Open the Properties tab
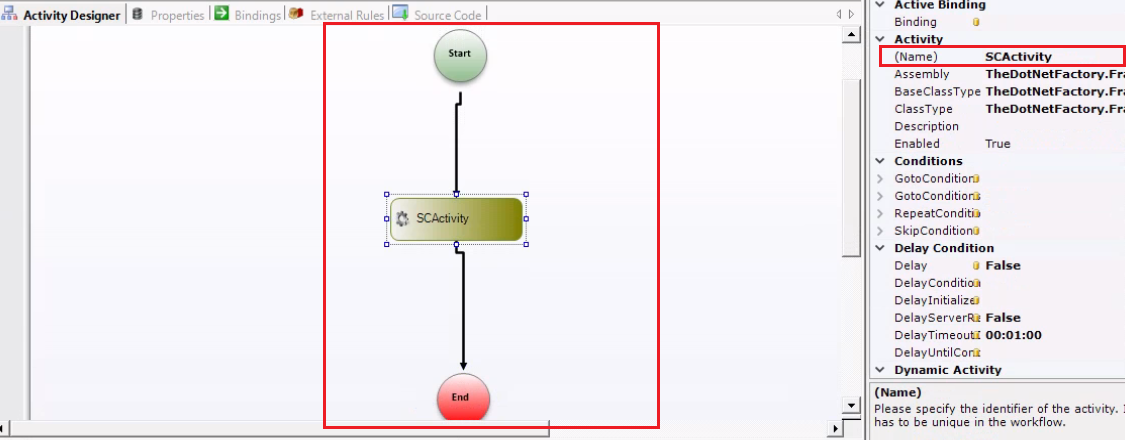 click(169, 15)
